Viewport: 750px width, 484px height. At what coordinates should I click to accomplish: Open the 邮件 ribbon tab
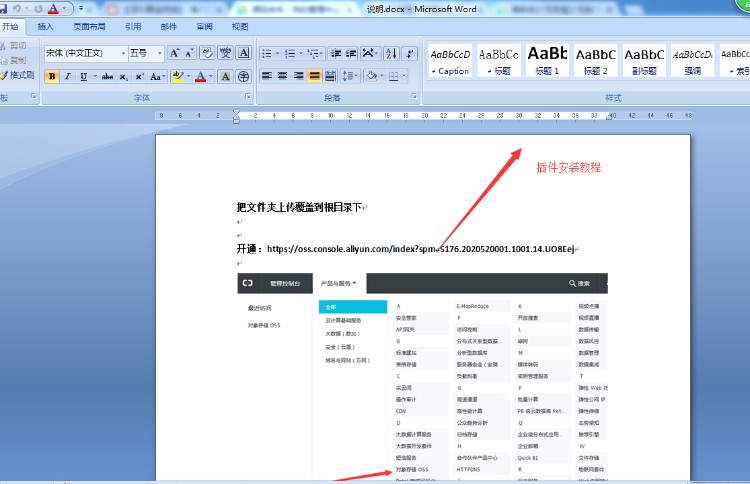[168, 27]
